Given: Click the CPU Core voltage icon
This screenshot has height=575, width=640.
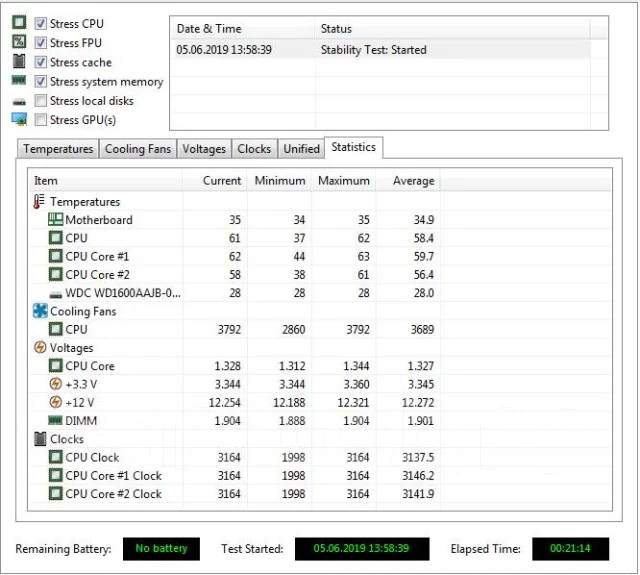Looking at the screenshot, I should [56, 366].
